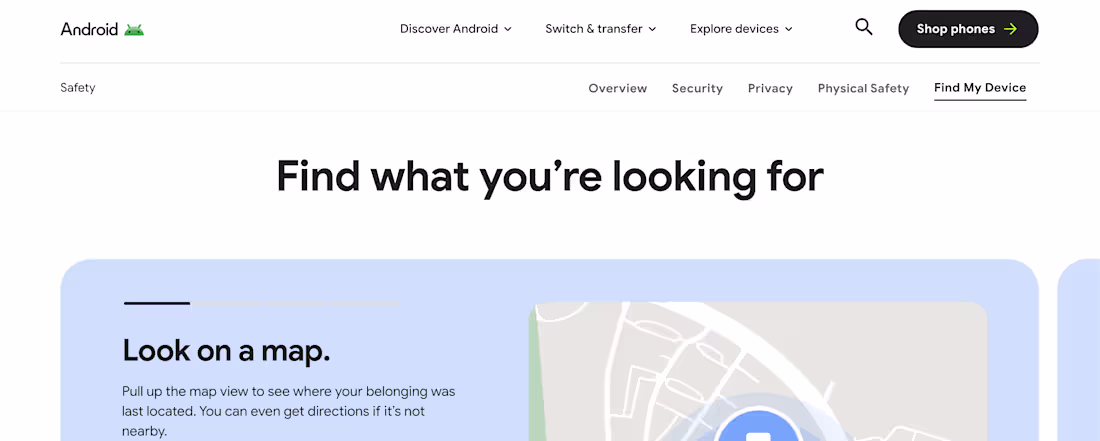The height and width of the screenshot is (441, 1100).
Task: Click the arrow inside Shop phones button
Action: click(x=1011, y=29)
